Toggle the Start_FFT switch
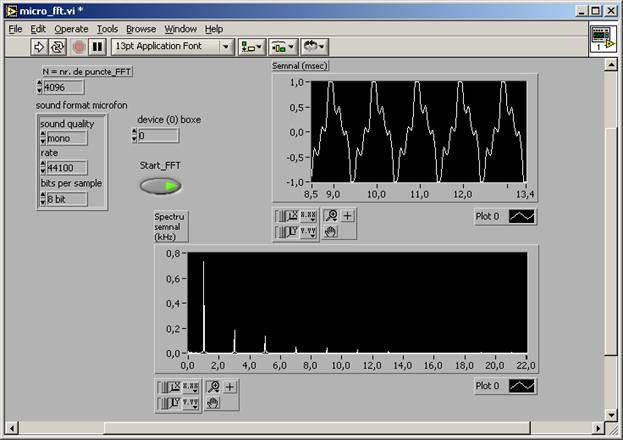This screenshot has height=440, width=623. (x=160, y=185)
